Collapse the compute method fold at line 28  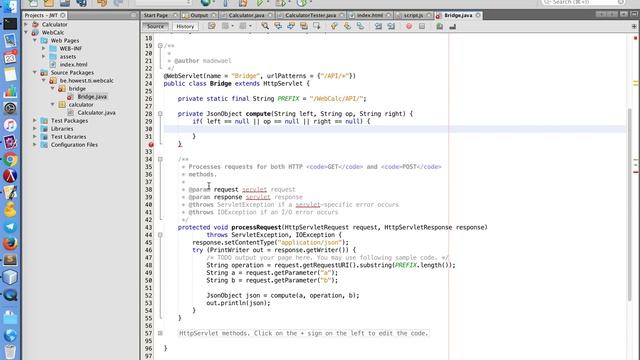coord(160,114)
